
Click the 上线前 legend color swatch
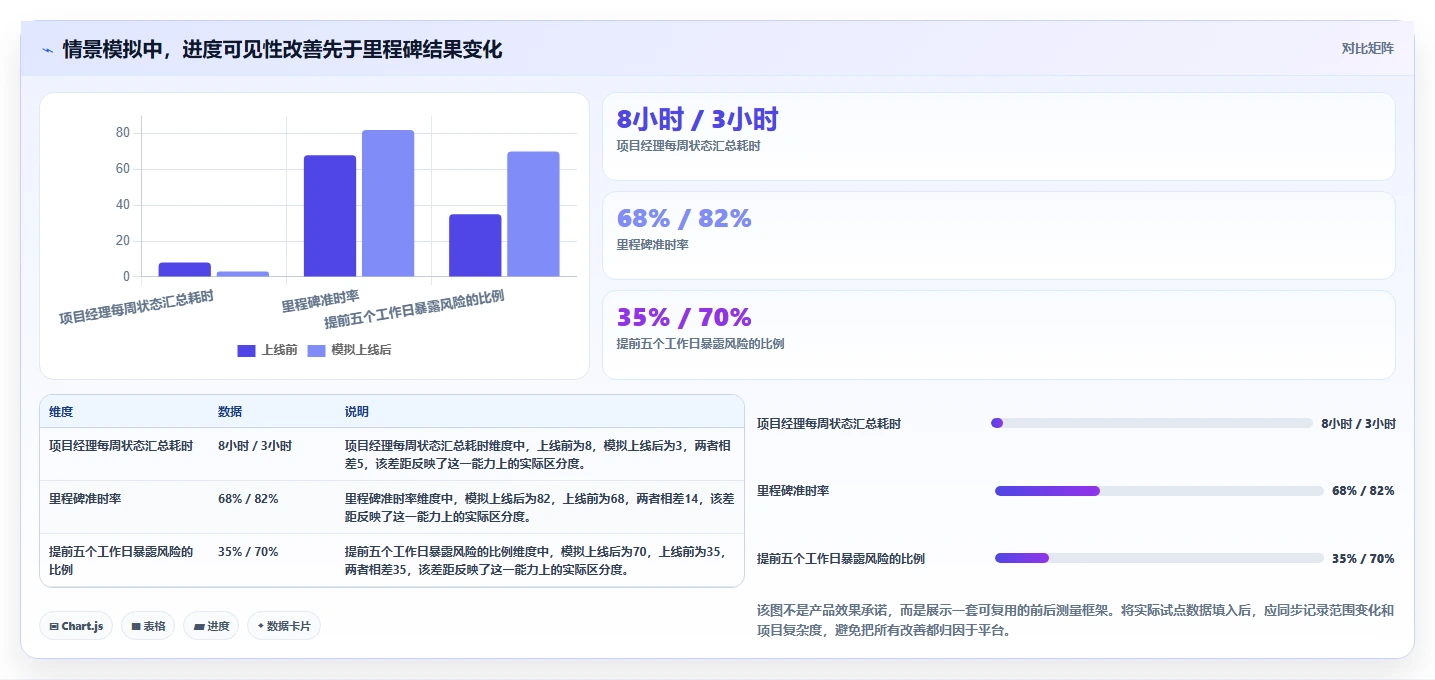pos(246,350)
